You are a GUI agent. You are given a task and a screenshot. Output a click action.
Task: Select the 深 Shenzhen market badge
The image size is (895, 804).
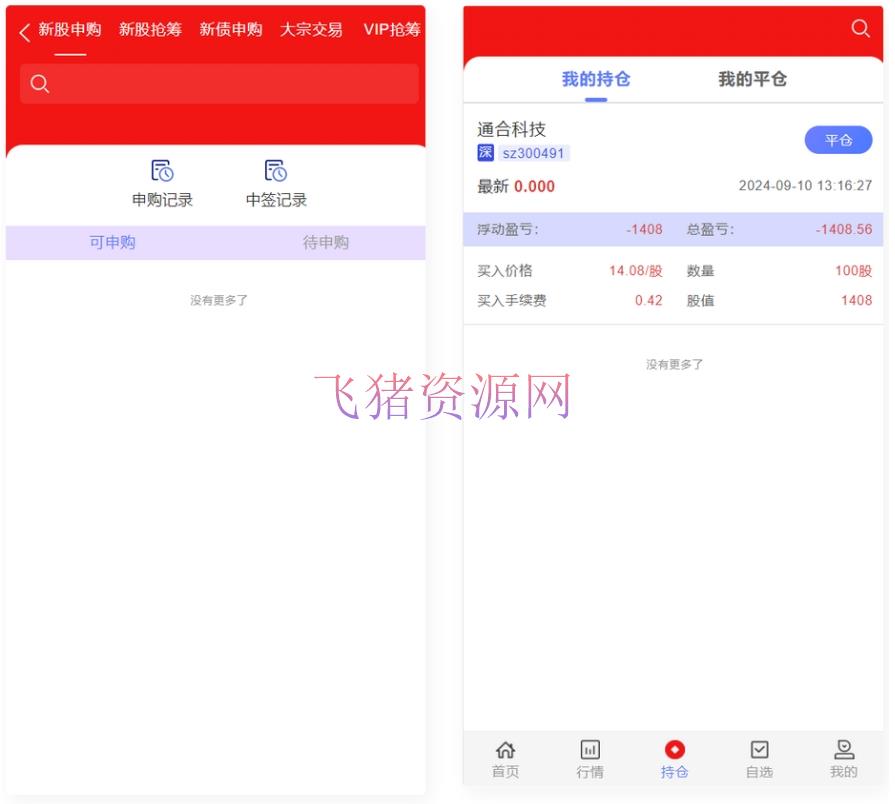tap(486, 153)
